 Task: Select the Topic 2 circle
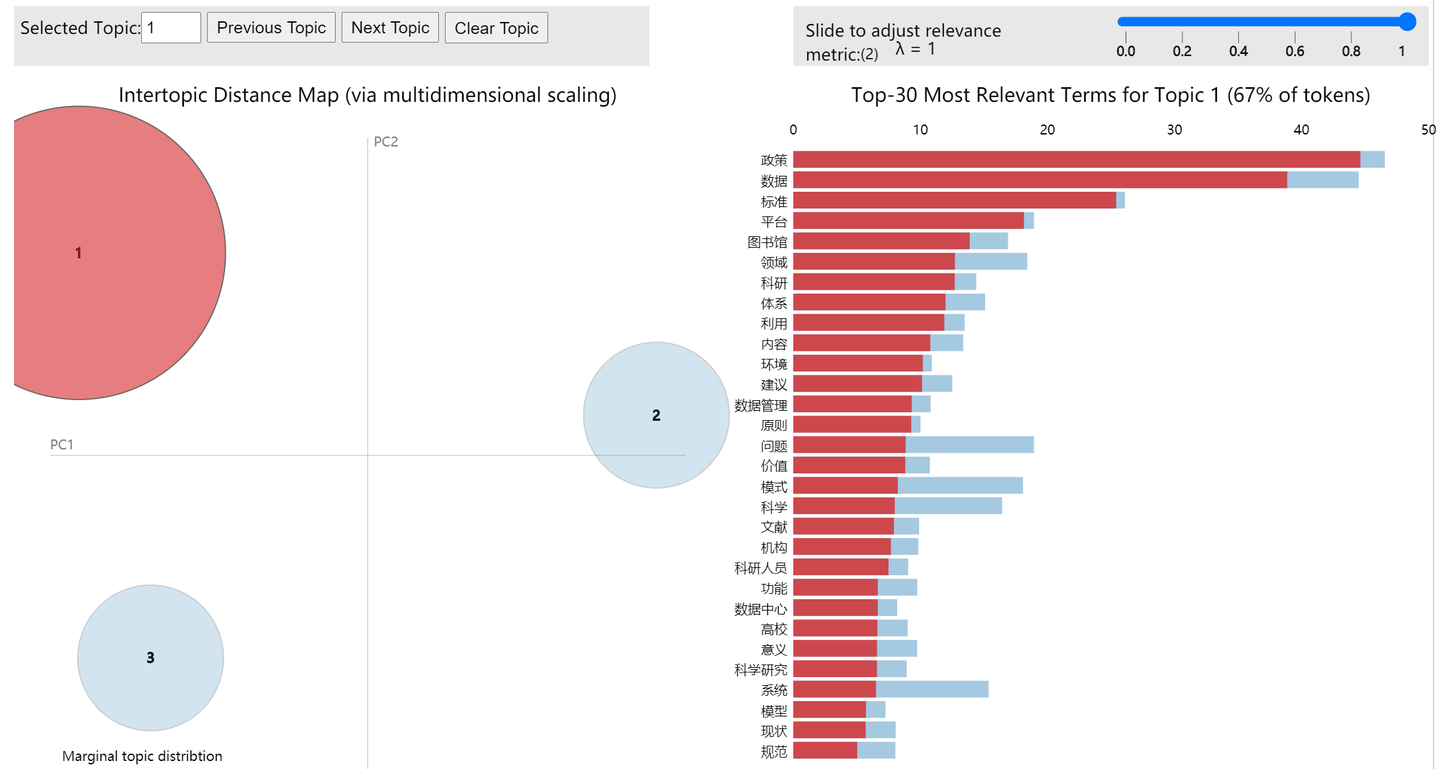pos(656,415)
